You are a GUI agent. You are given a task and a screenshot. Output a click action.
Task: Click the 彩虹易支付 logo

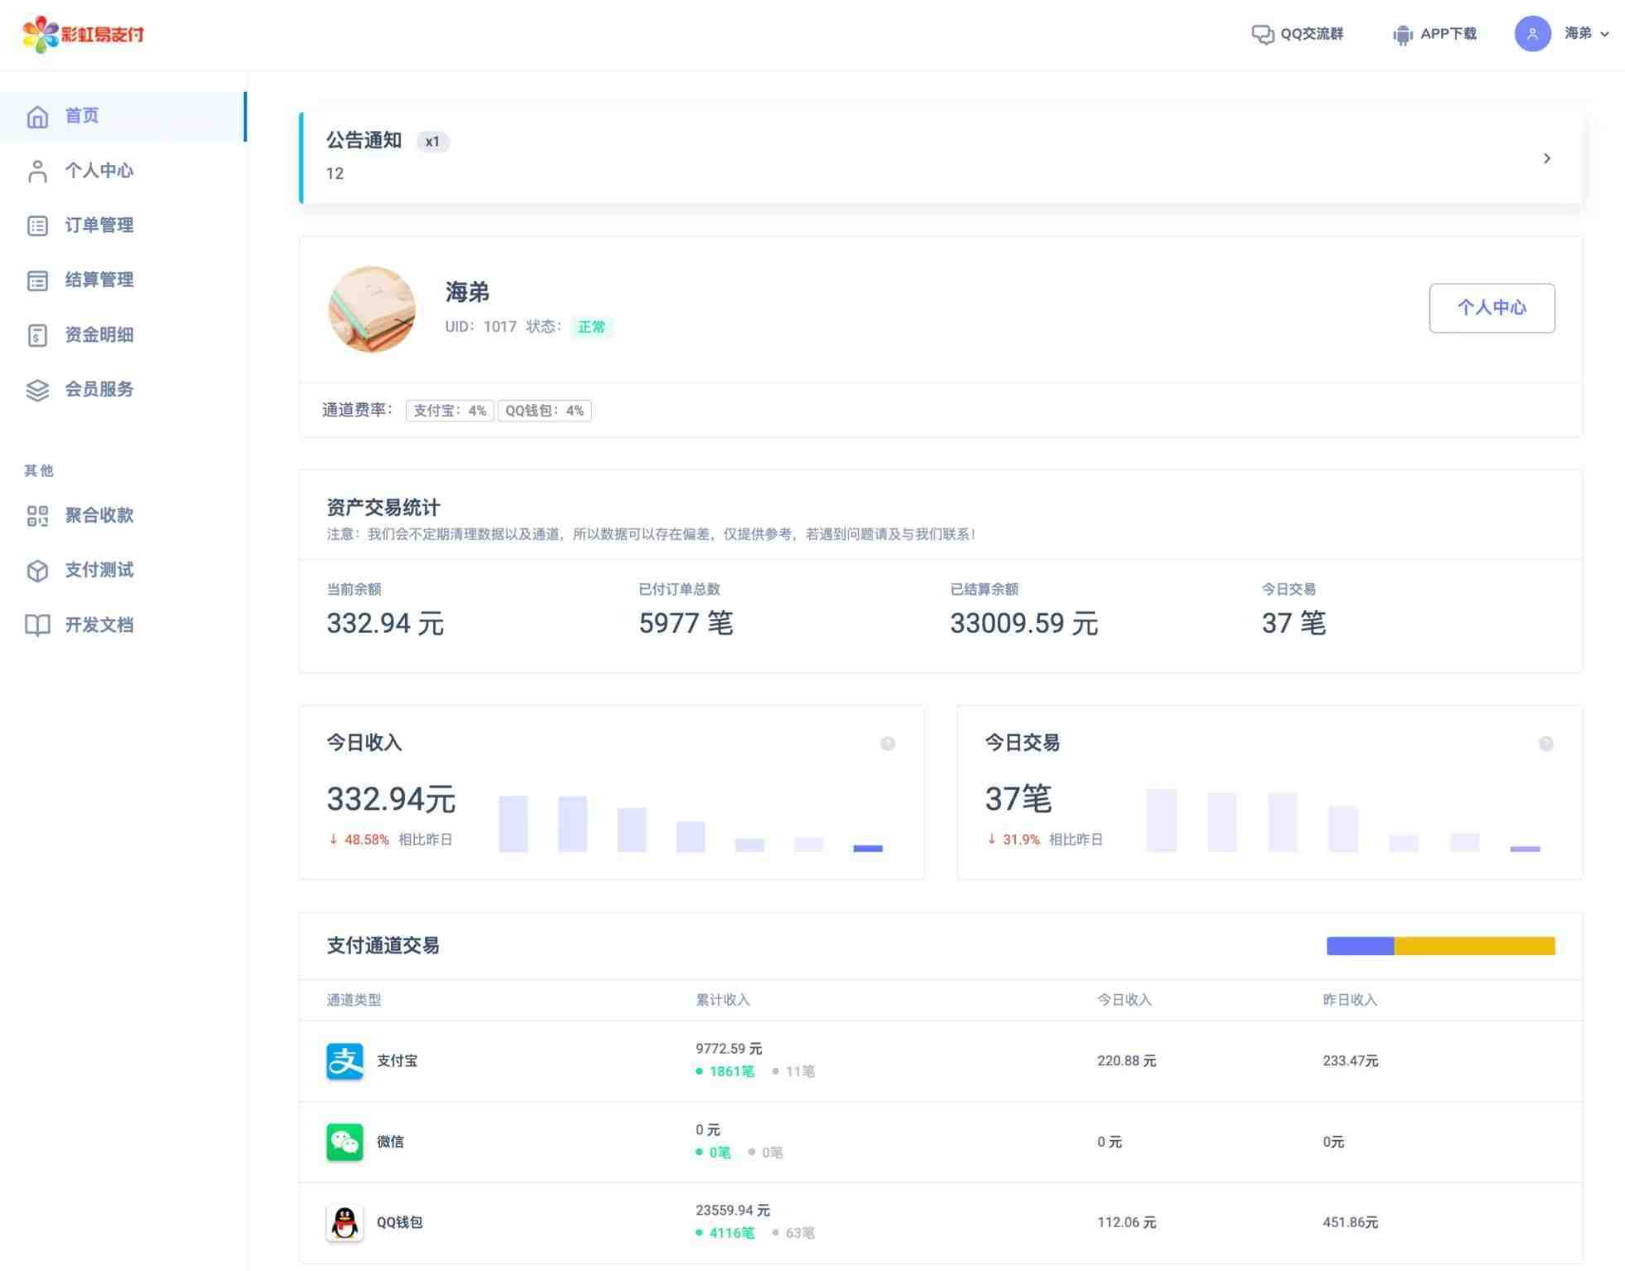pyautogui.click(x=83, y=34)
